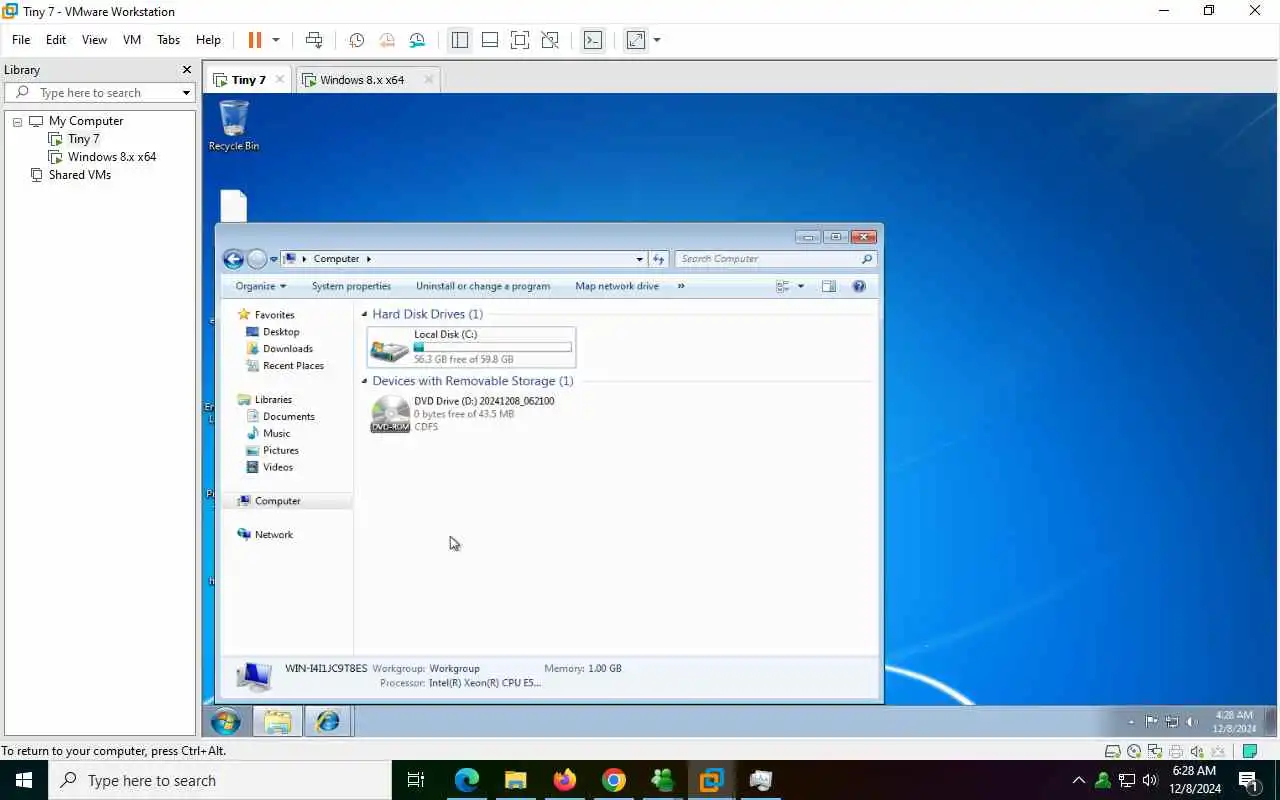Select Shared VMs in the library
The image size is (1280, 800).
(79, 175)
